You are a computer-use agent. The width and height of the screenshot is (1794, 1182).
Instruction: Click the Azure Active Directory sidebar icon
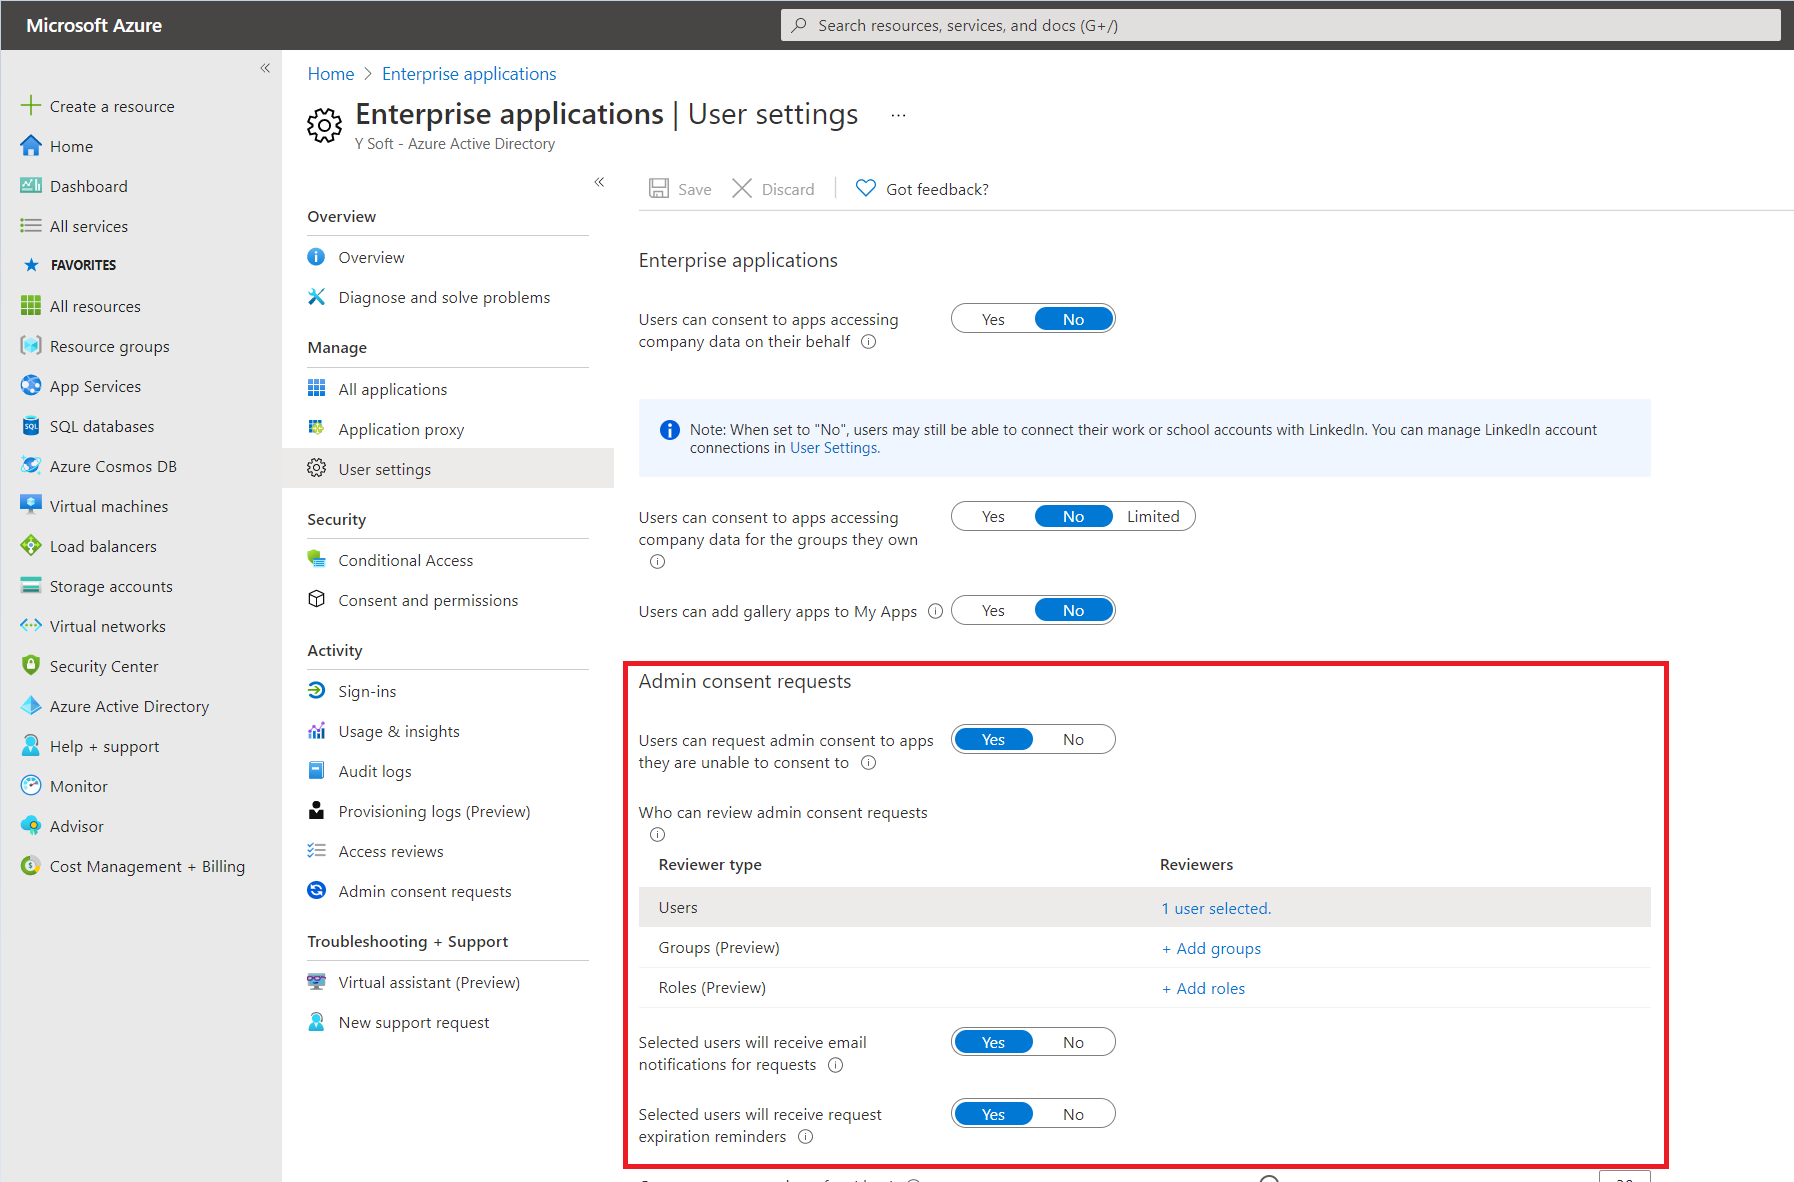click(31, 706)
